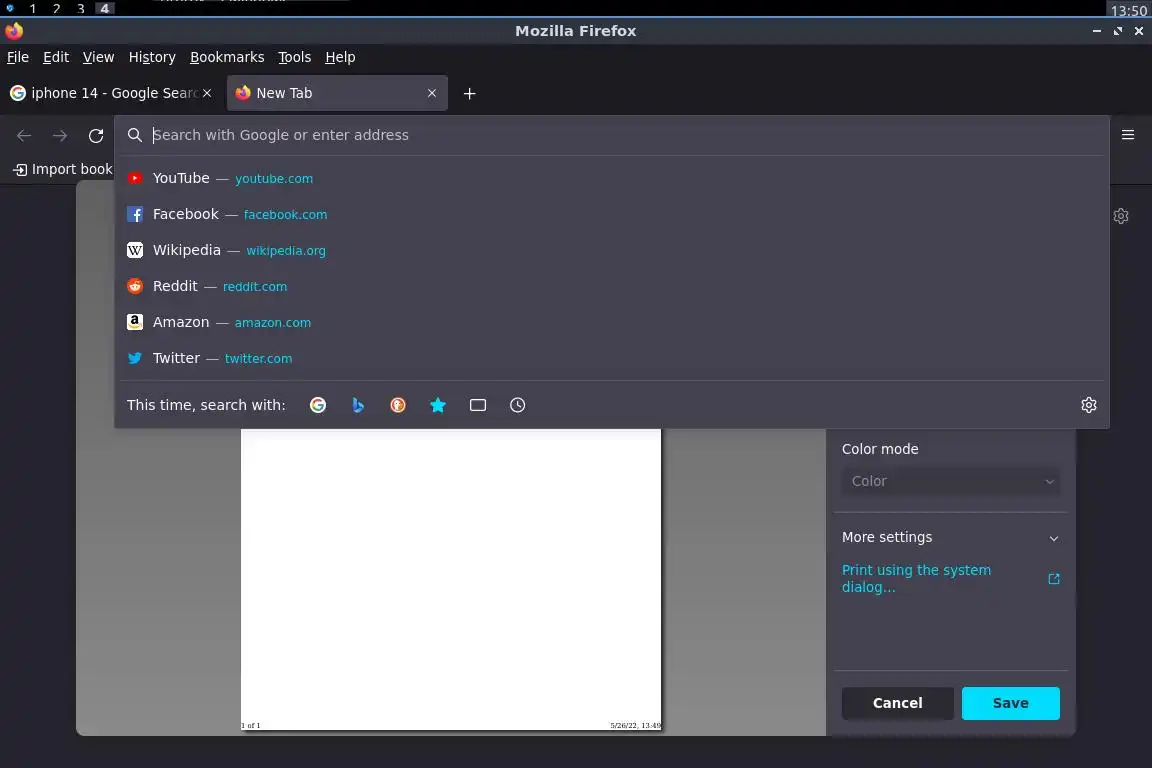This screenshot has height=768, width=1152.
Task: Search open tabs using the tabs icon
Action: (478, 405)
